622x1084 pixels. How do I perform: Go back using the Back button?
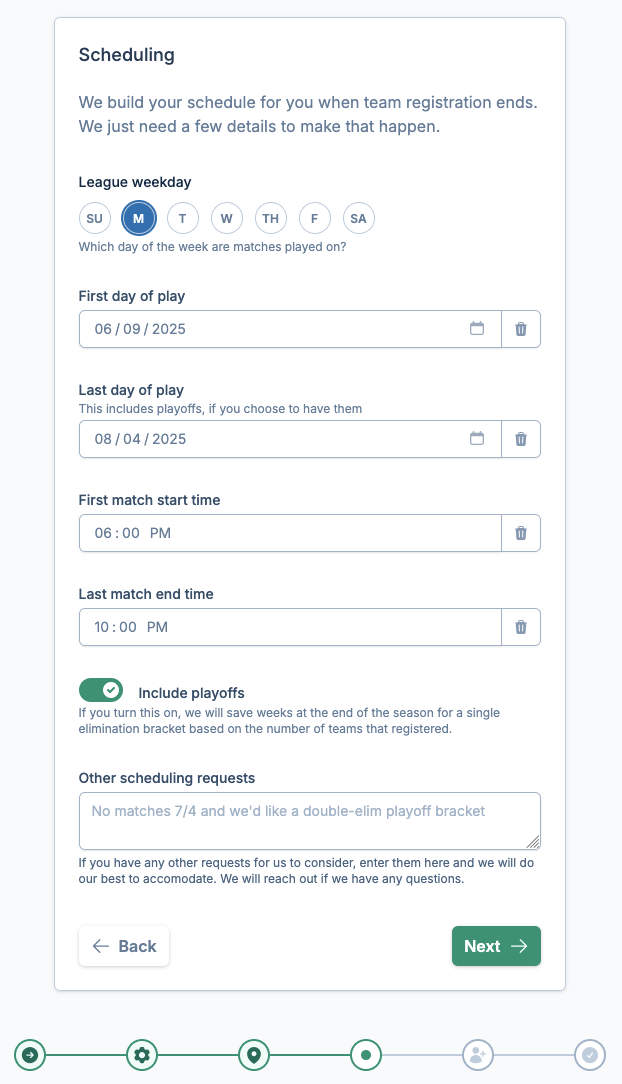123,945
